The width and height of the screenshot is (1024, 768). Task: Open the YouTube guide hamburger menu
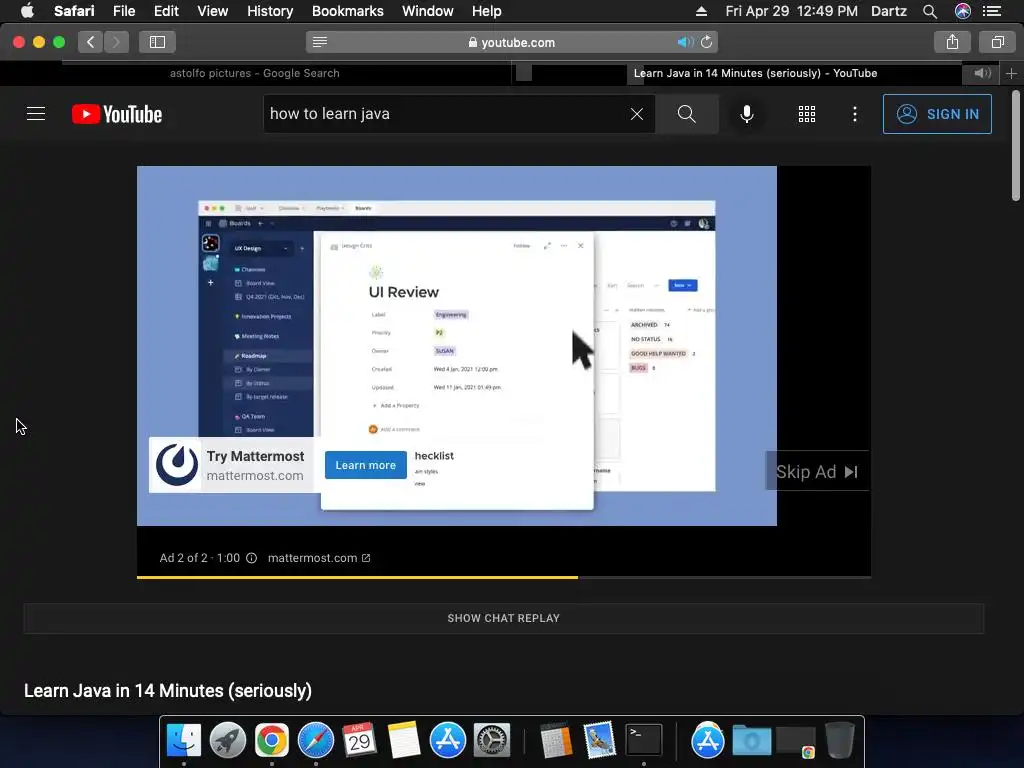click(x=36, y=114)
